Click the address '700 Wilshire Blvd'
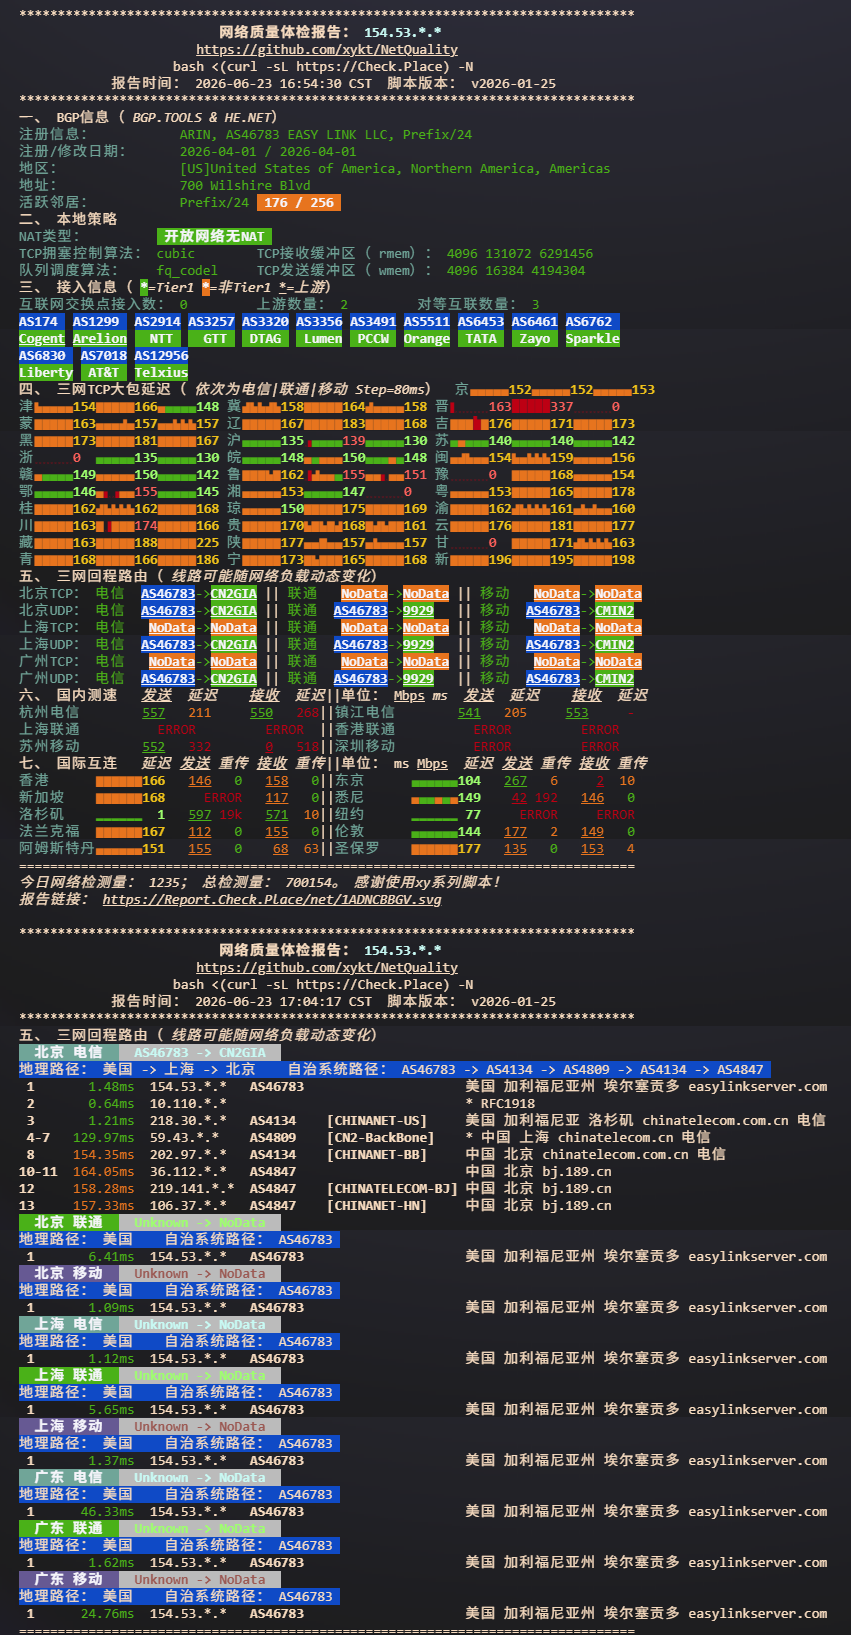 [245, 185]
